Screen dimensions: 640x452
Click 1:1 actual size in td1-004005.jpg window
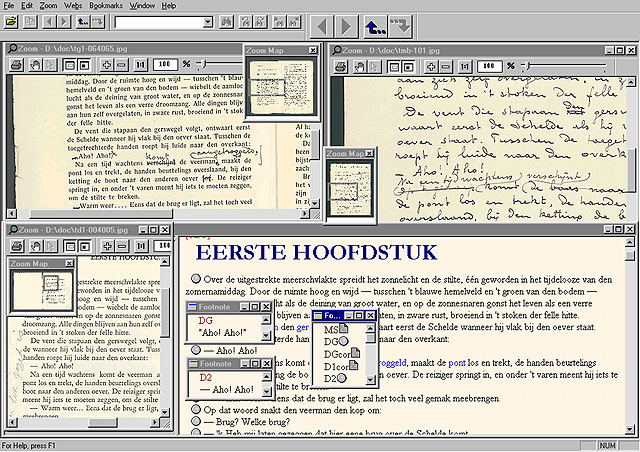click(141, 246)
